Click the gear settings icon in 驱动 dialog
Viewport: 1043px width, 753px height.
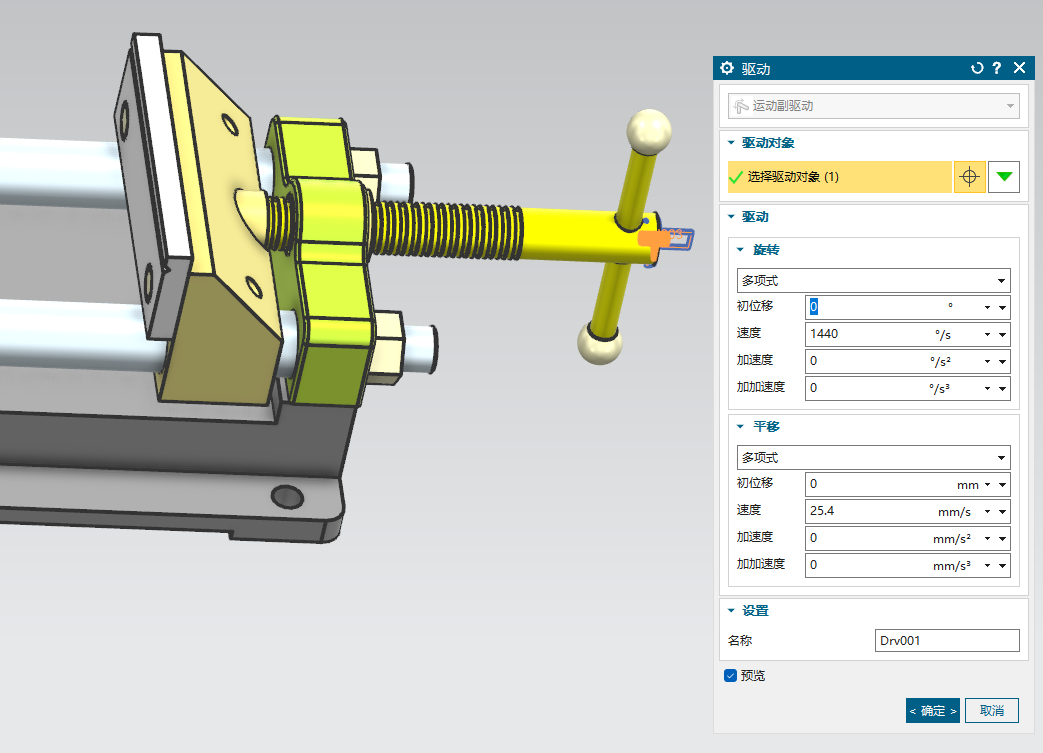tap(727, 68)
